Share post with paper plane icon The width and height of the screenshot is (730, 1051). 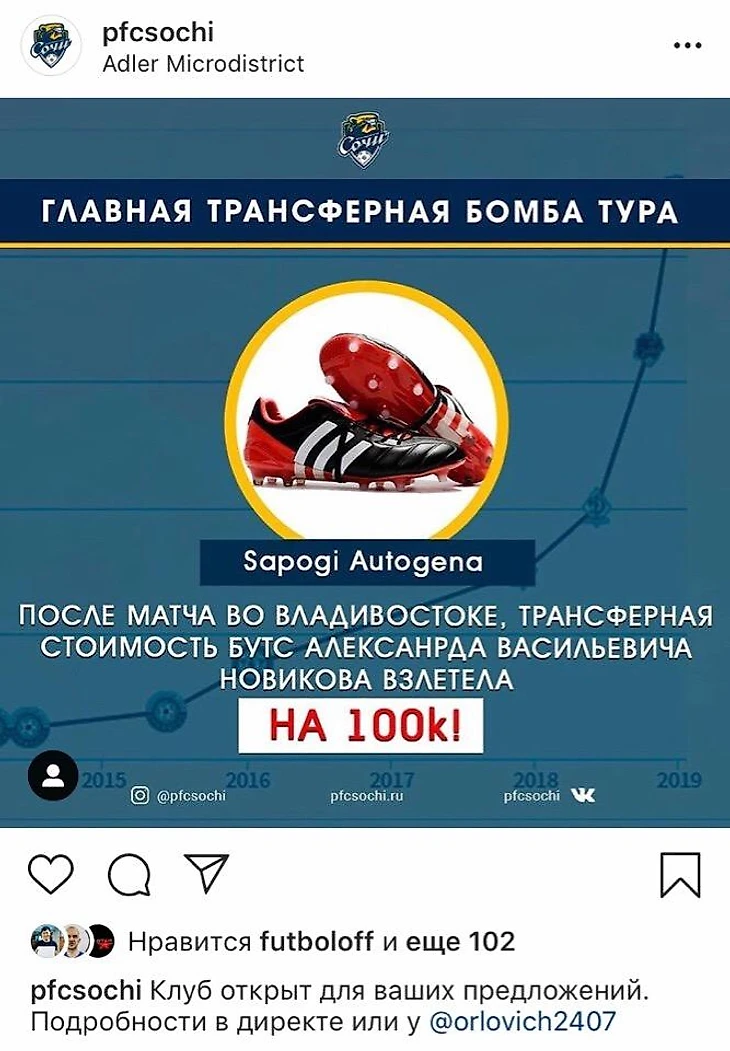206,873
